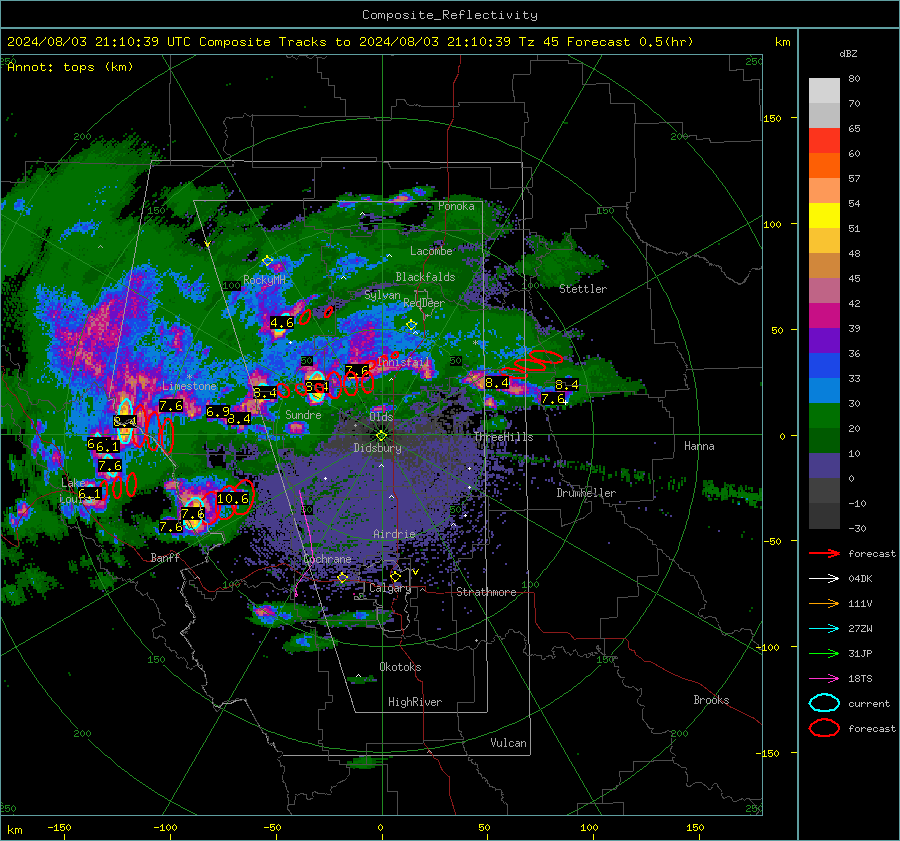The image size is (900, 841).
Task: Click the Ponoka city label
Action: pos(456,206)
